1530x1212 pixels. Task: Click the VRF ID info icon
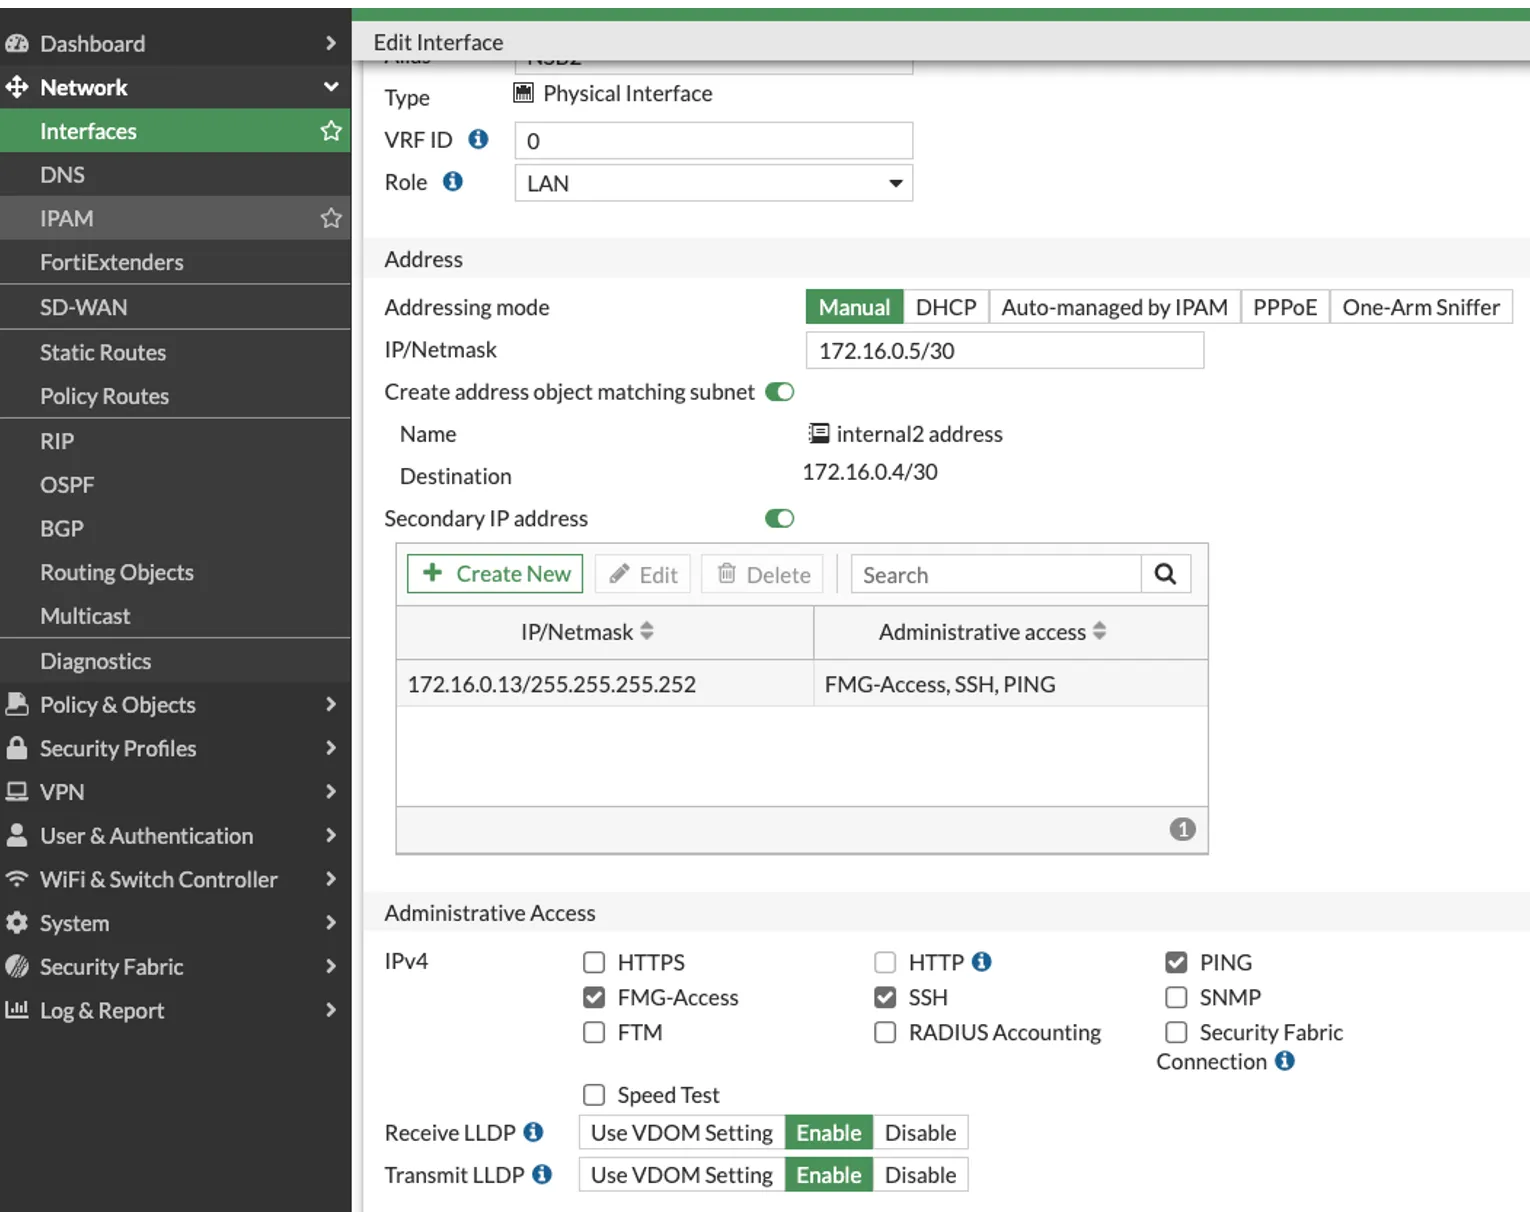pyautogui.click(x=479, y=139)
